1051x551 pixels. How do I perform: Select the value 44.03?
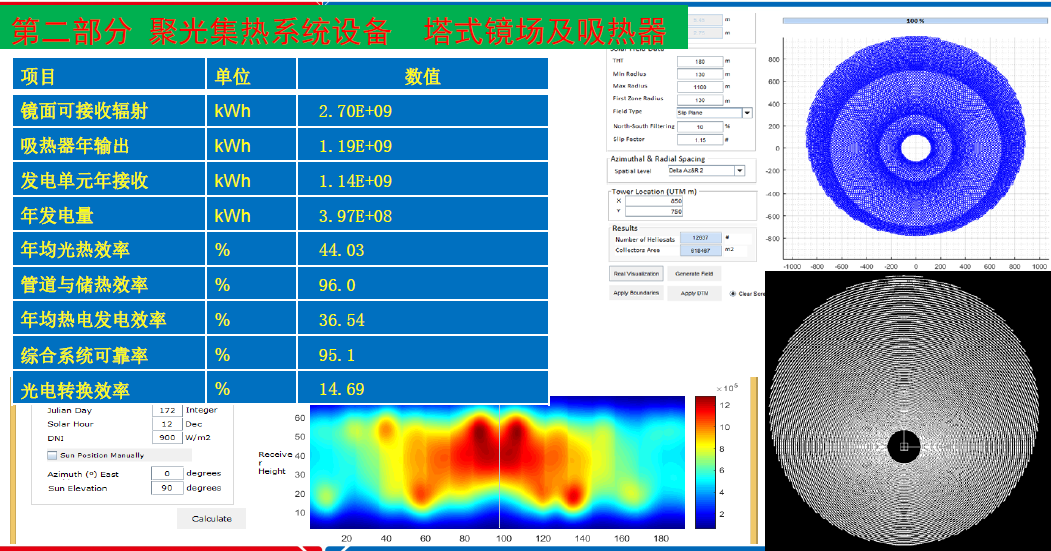pos(341,250)
